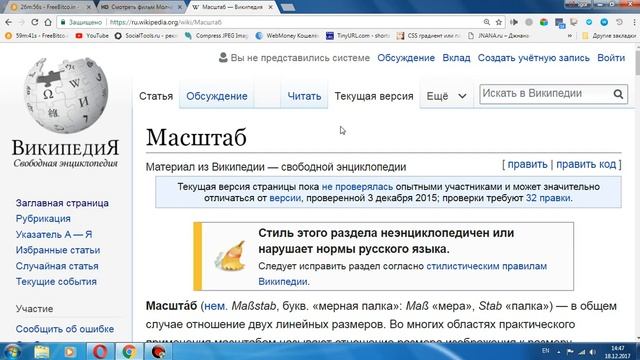Select the Читать tab
The image size is (640, 360).
pyautogui.click(x=304, y=96)
